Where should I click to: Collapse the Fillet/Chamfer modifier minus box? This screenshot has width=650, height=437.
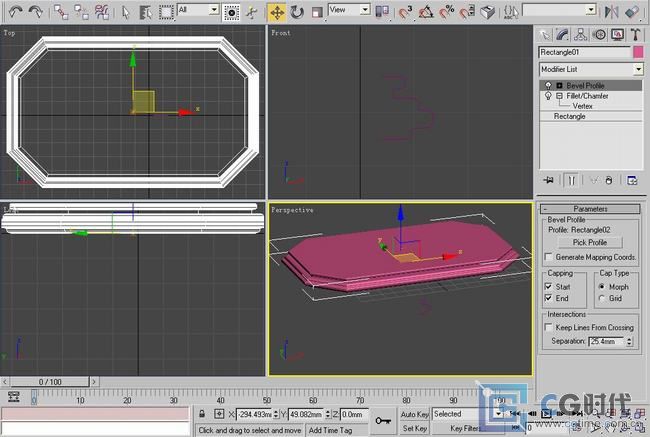559,96
